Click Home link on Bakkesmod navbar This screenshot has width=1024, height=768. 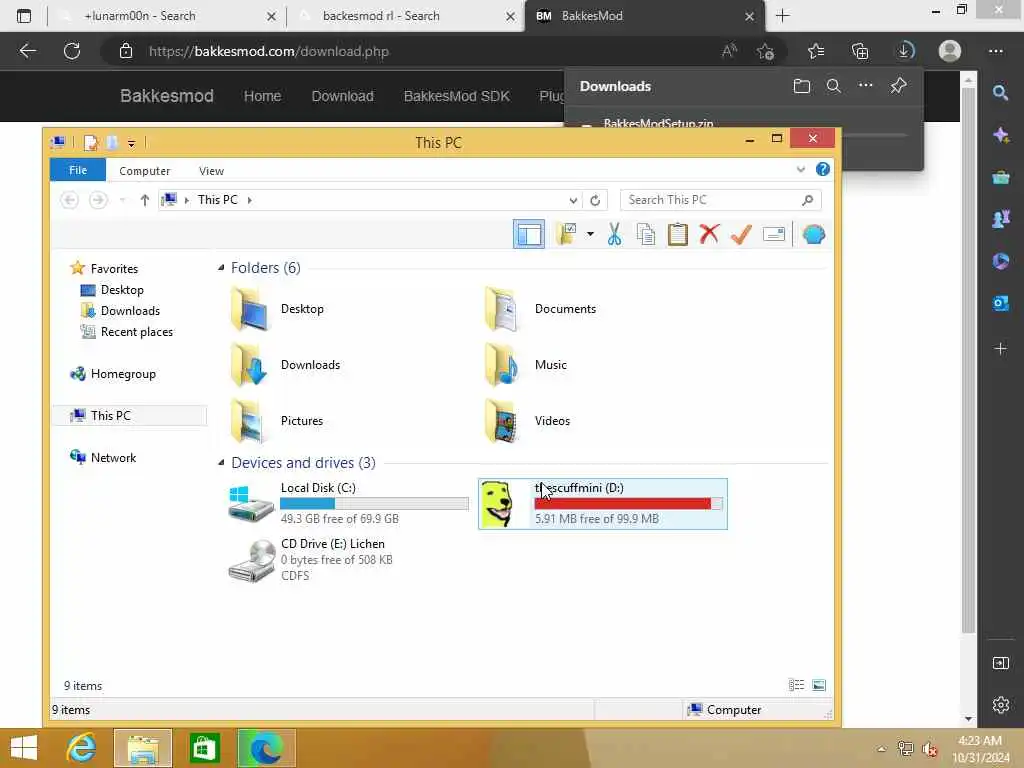tap(263, 96)
